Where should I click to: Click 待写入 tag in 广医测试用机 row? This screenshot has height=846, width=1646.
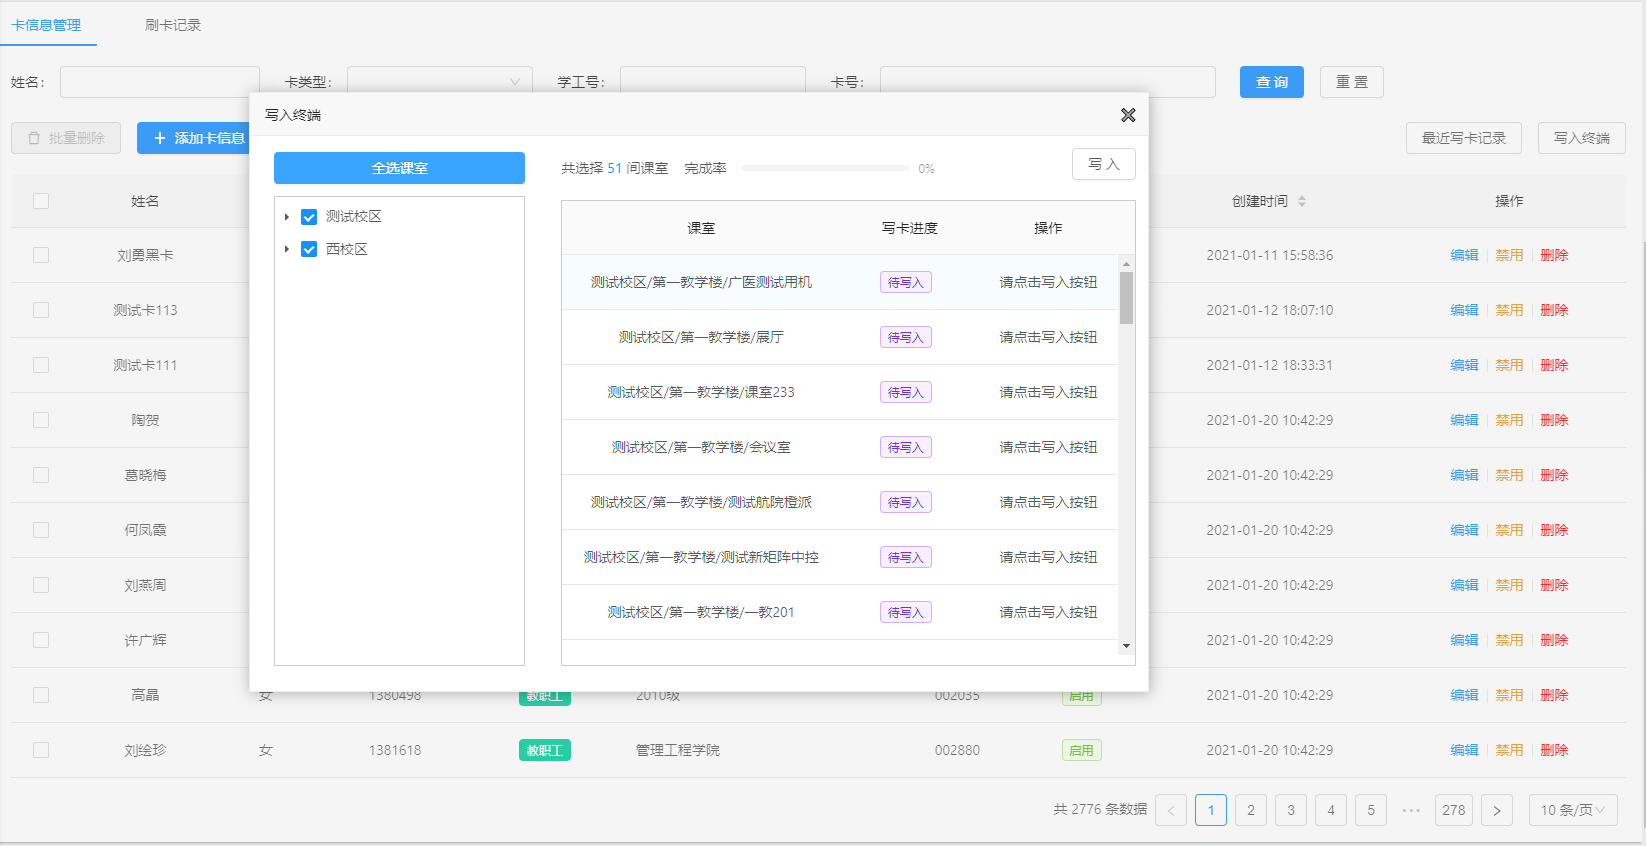pyautogui.click(x=906, y=282)
